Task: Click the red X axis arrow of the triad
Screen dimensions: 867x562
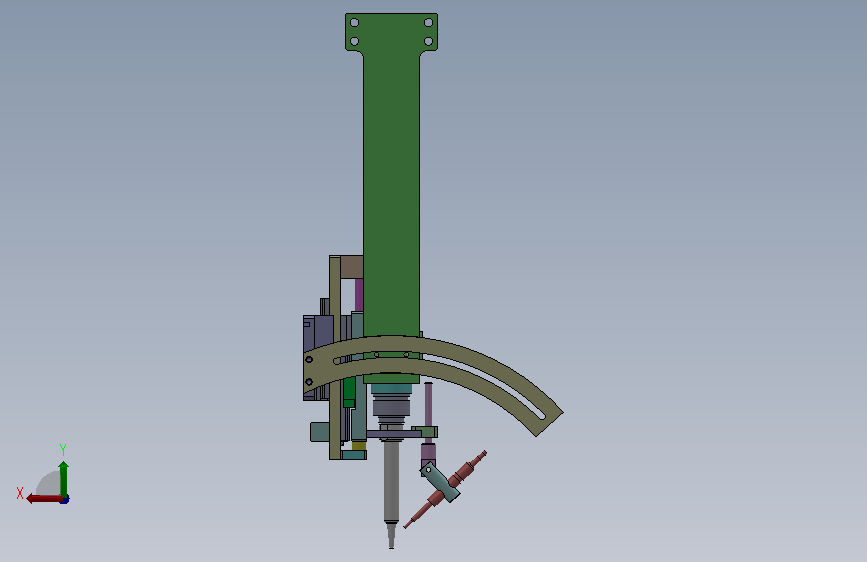Action: point(44,499)
